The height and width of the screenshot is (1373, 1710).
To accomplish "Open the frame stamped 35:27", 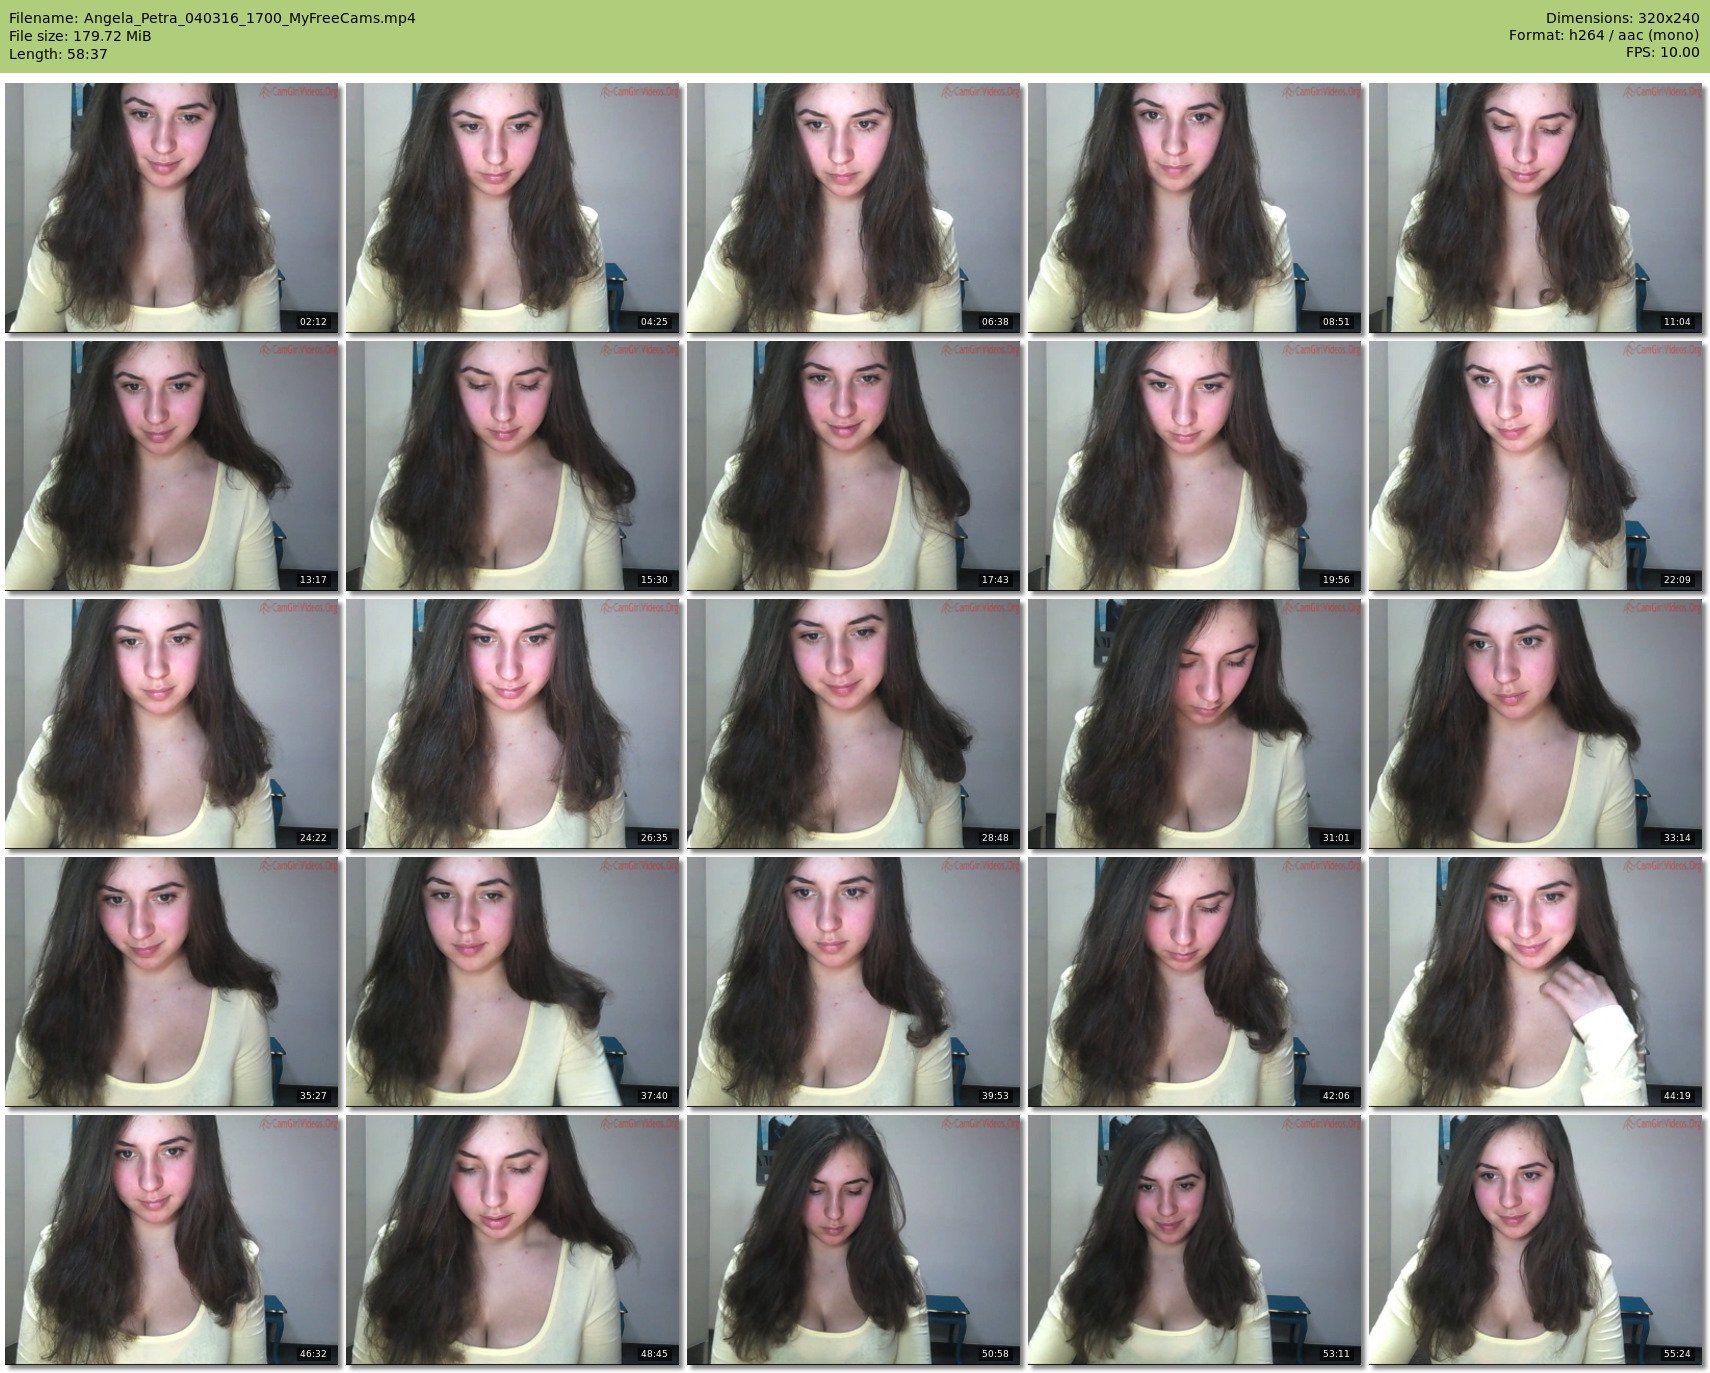I will coord(172,981).
